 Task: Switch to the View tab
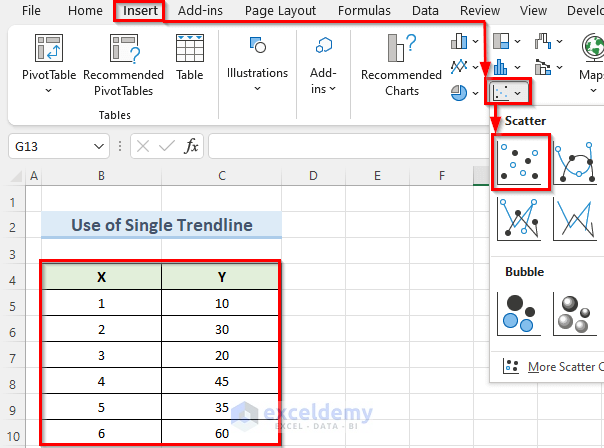coord(533,10)
